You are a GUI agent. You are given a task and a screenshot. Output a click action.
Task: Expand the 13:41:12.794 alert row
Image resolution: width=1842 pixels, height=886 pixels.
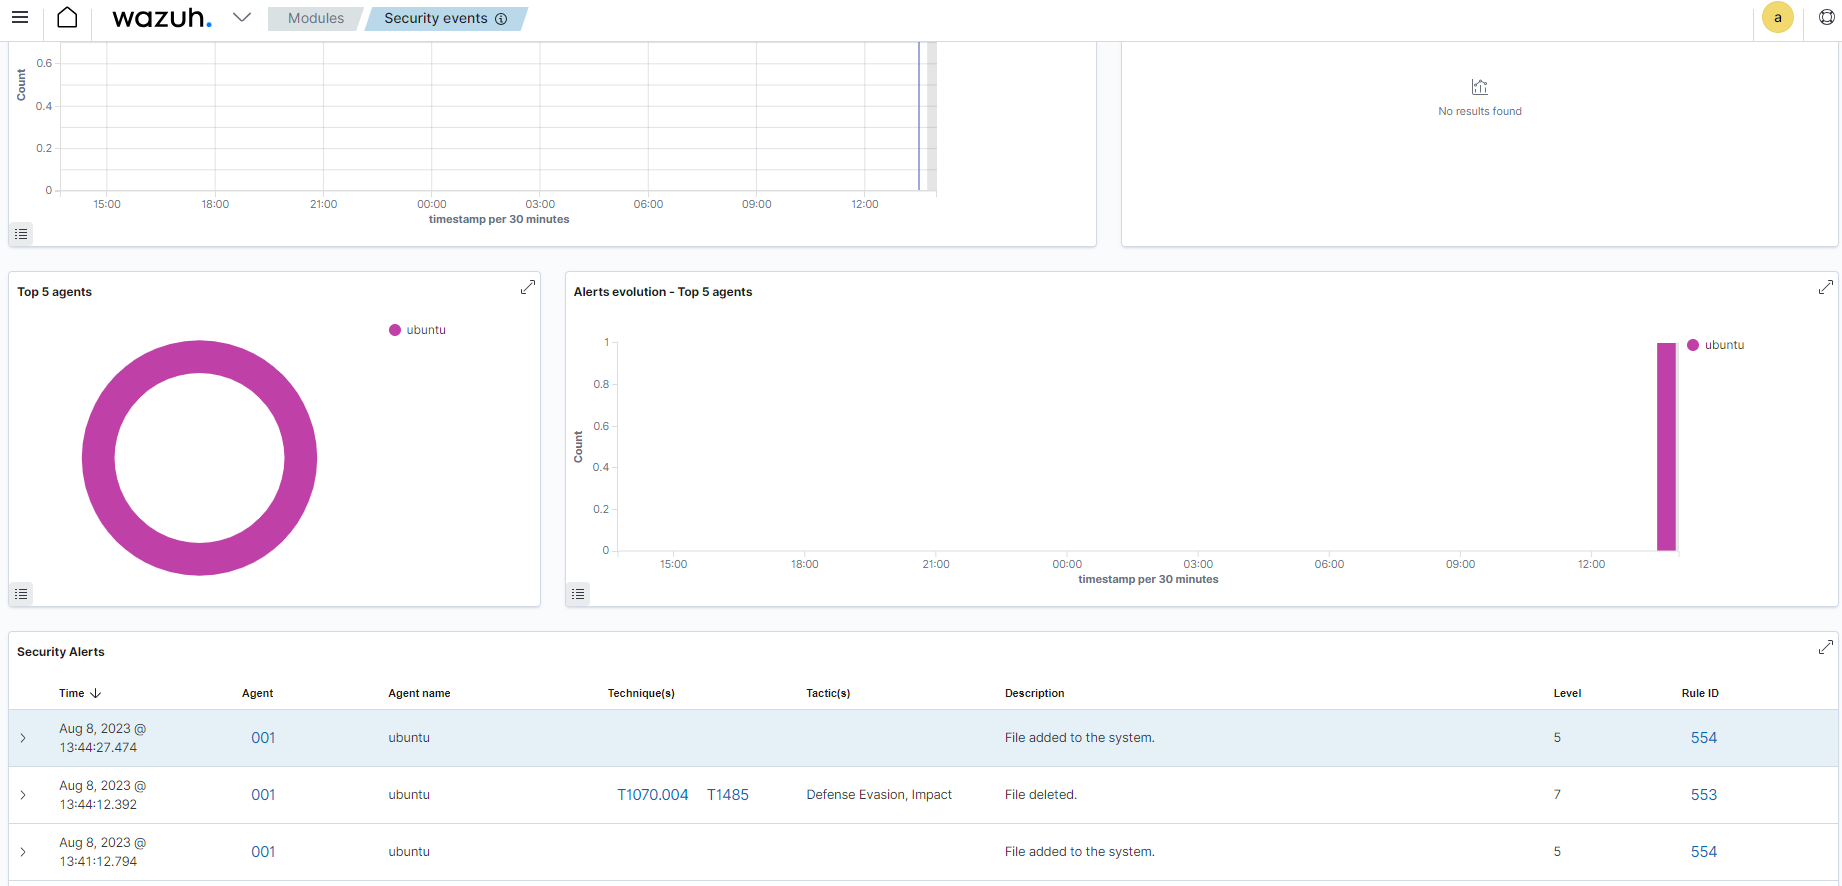[23, 852]
